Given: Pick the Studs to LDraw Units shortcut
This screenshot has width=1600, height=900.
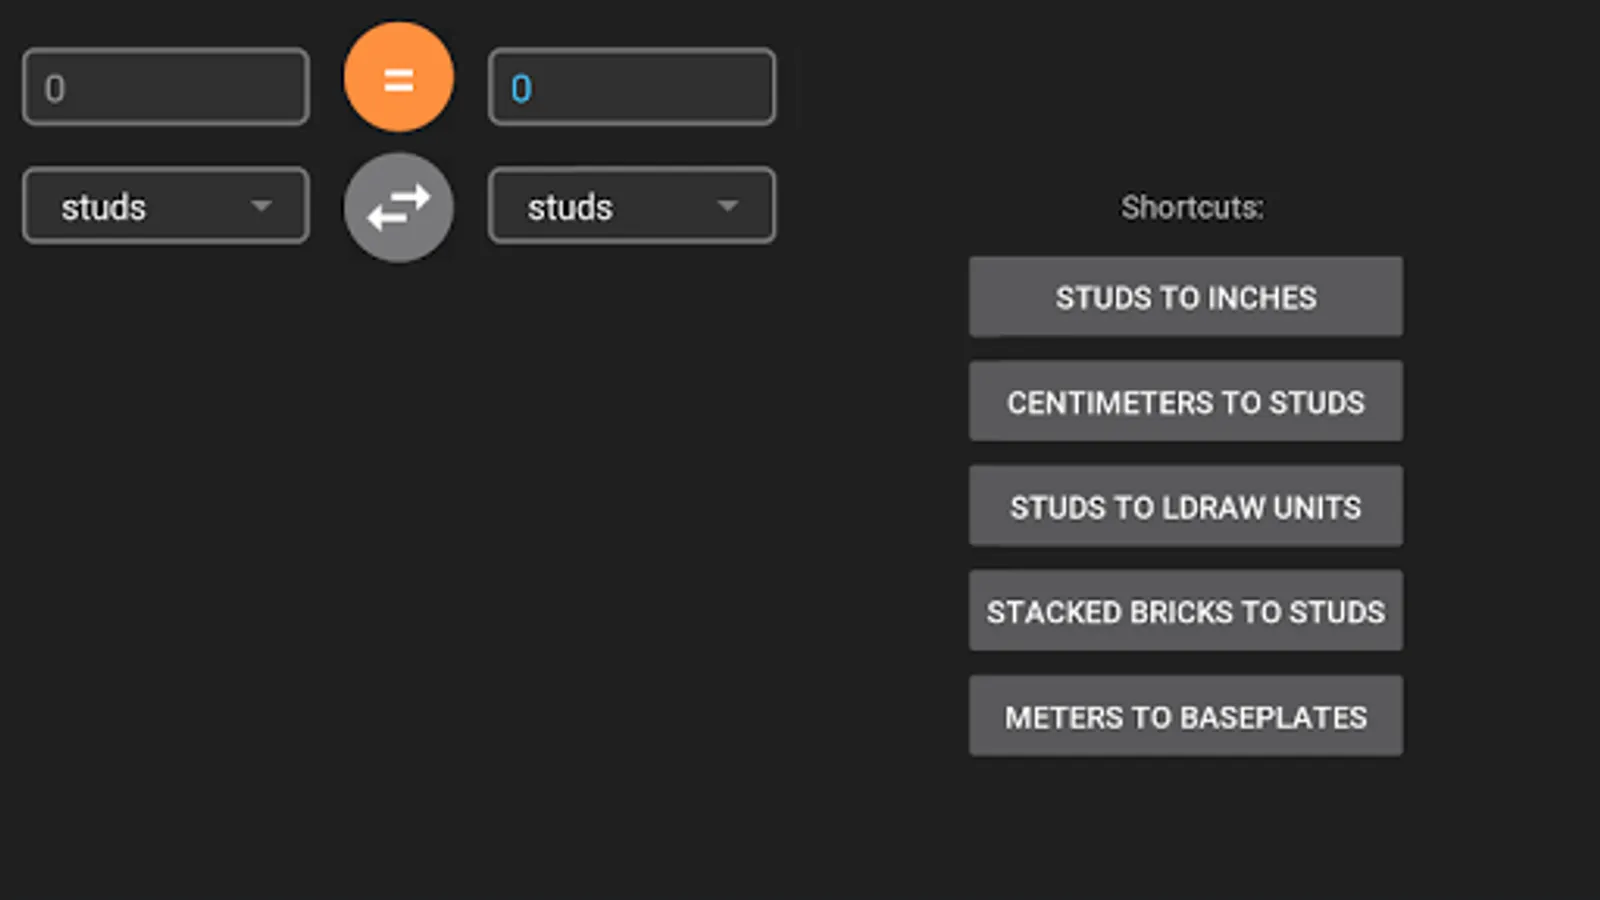Looking at the screenshot, I should pos(1185,507).
